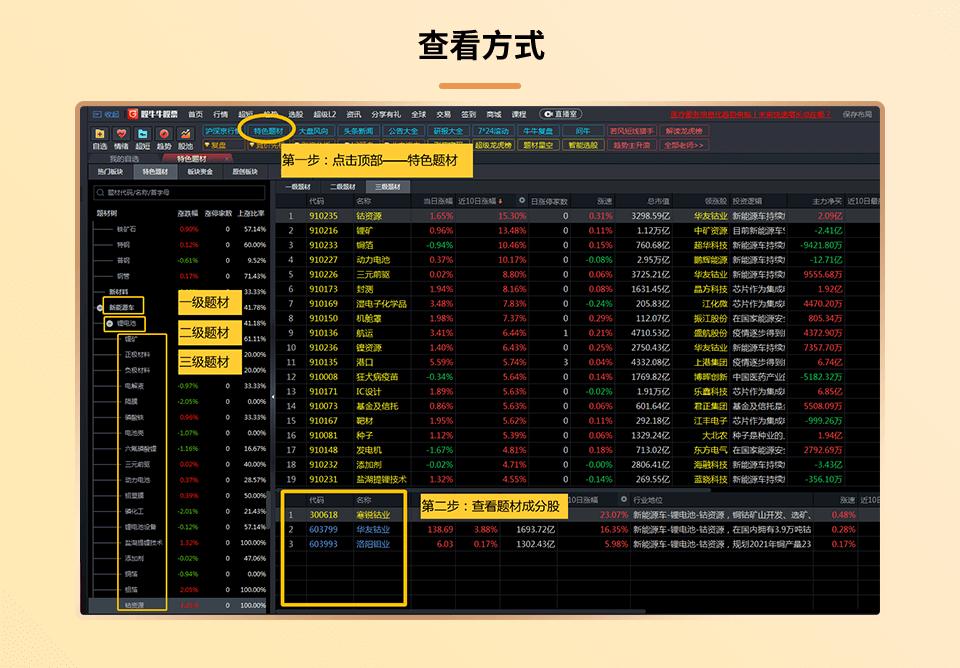Viewport: 960px width, 668px height.
Task: Click the 牛牛复盘 button
Action: tap(538, 131)
